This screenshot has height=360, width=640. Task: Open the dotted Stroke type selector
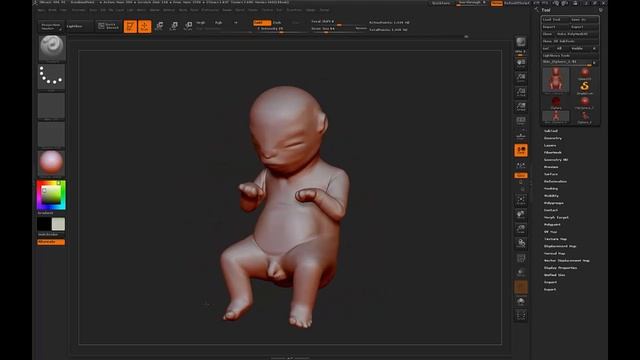[51, 77]
